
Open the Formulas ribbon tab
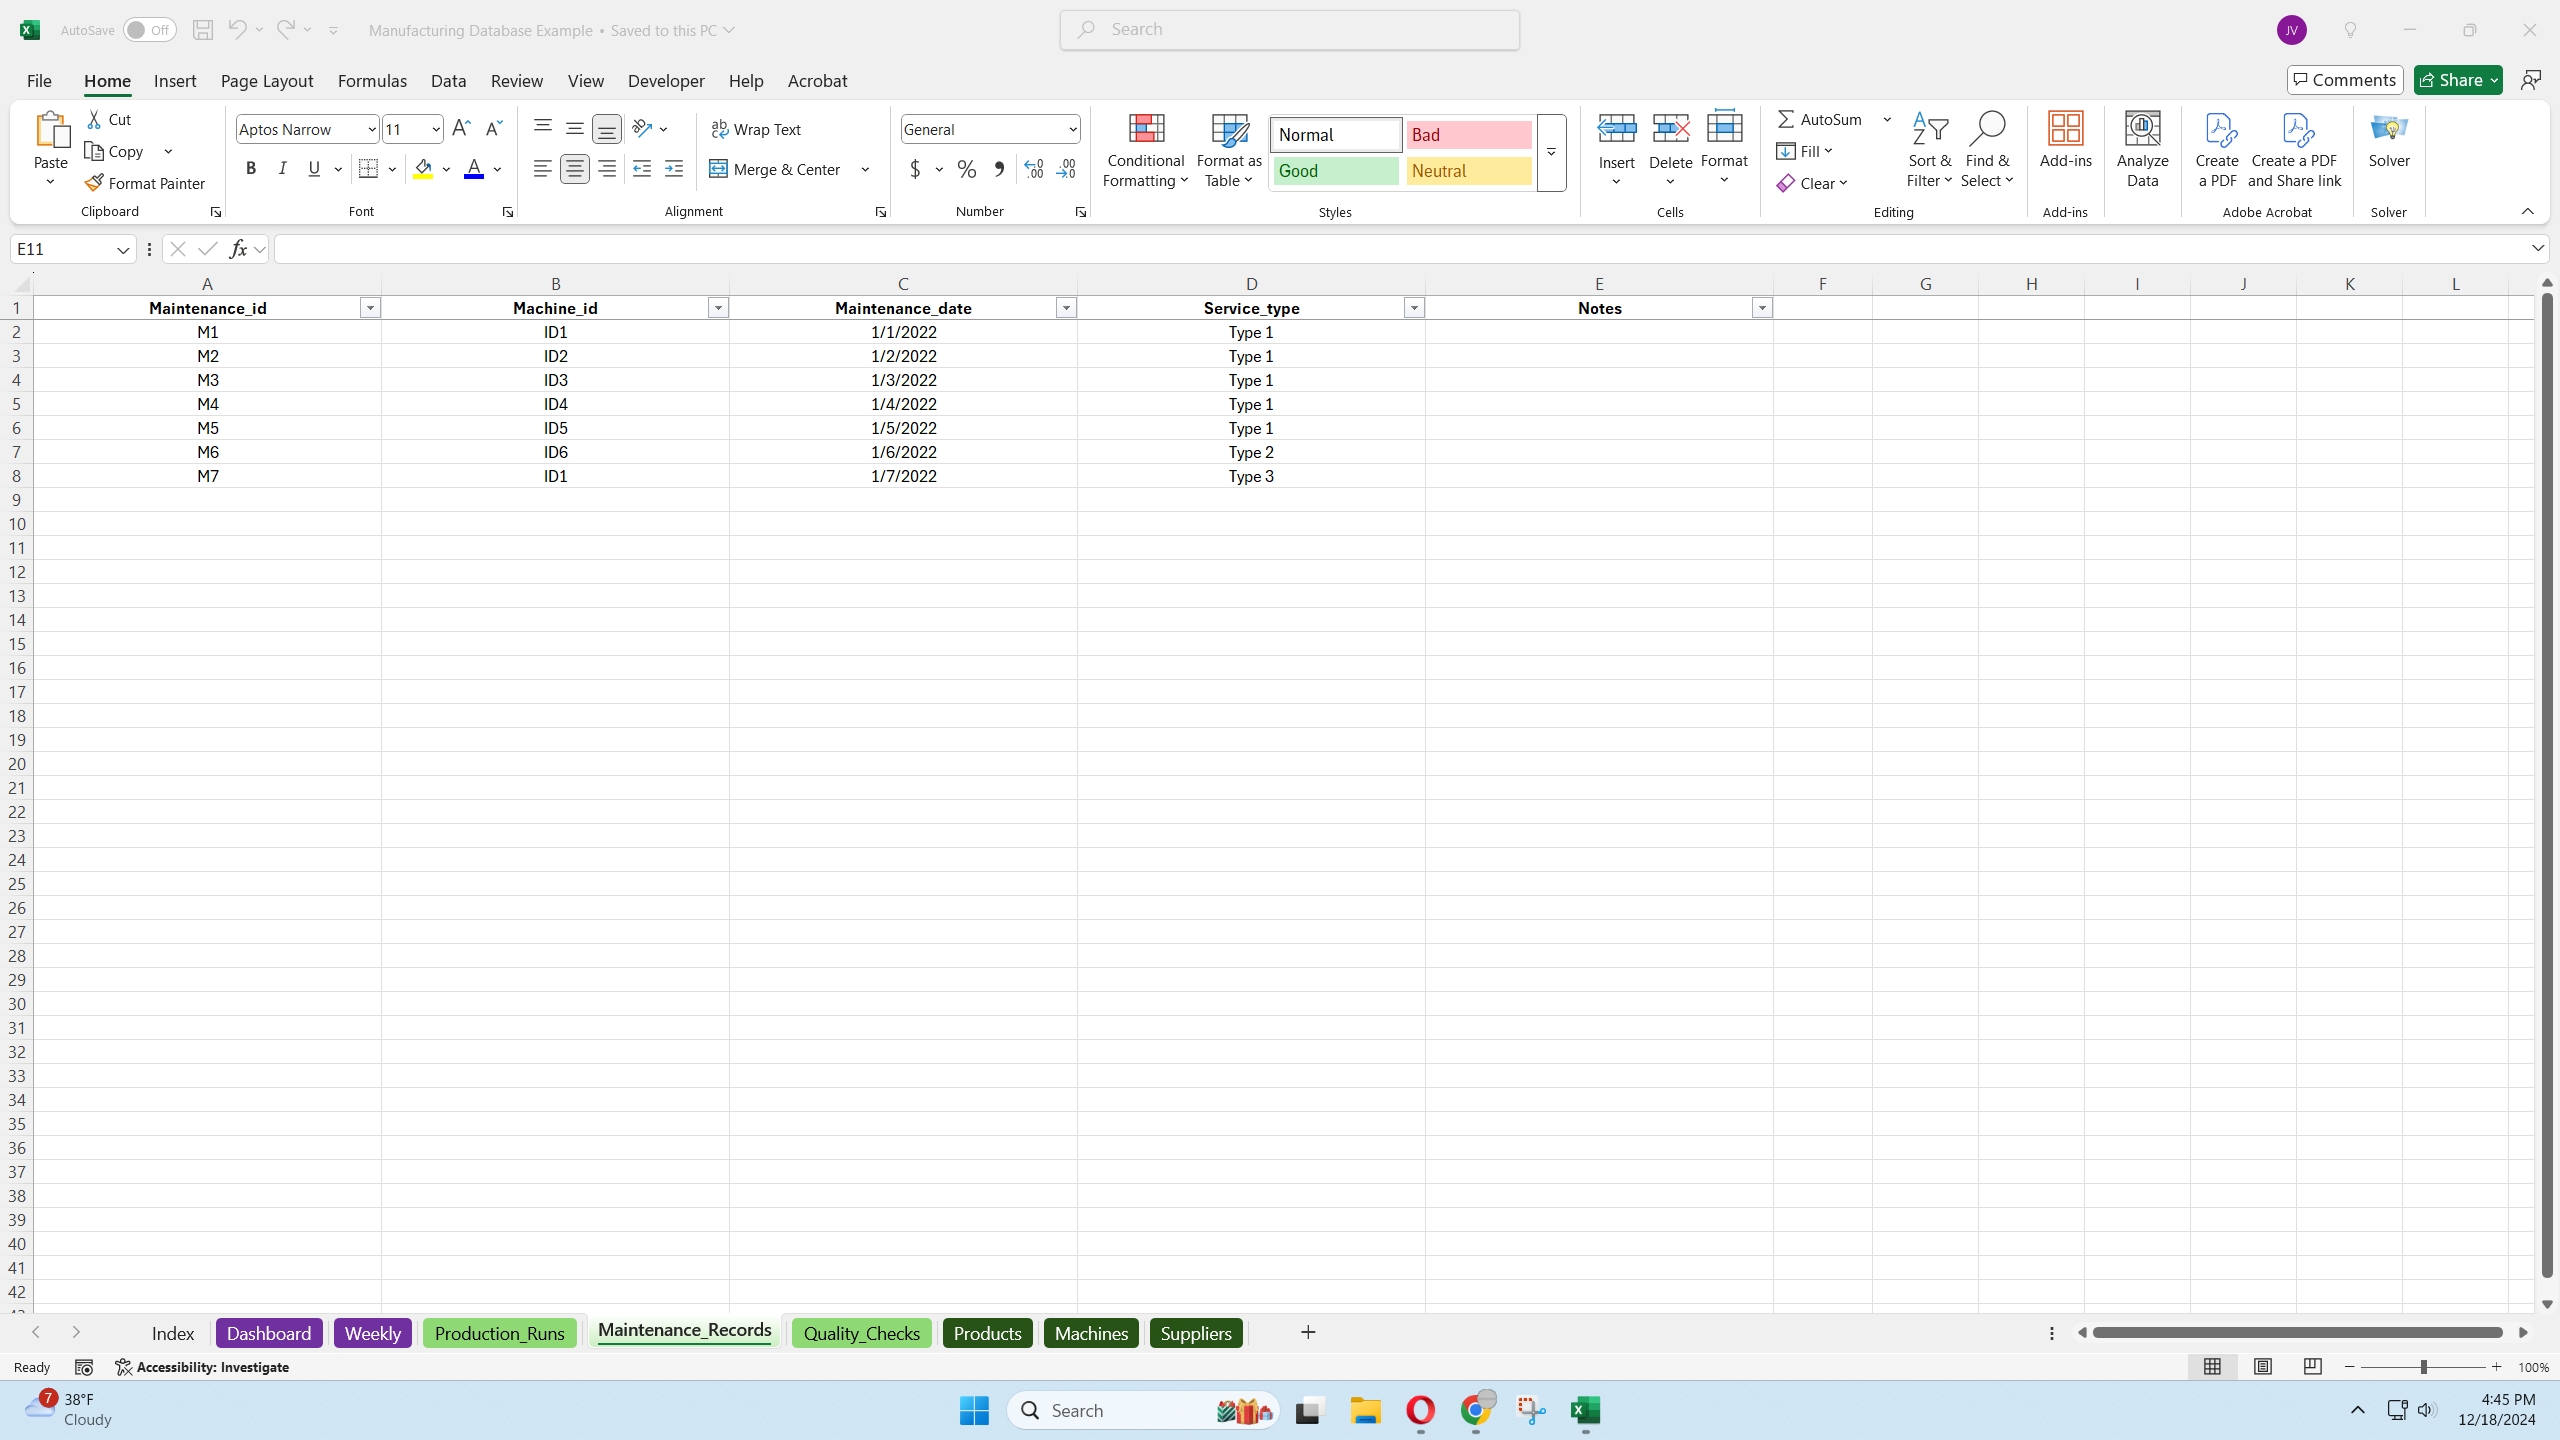pos(372,81)
